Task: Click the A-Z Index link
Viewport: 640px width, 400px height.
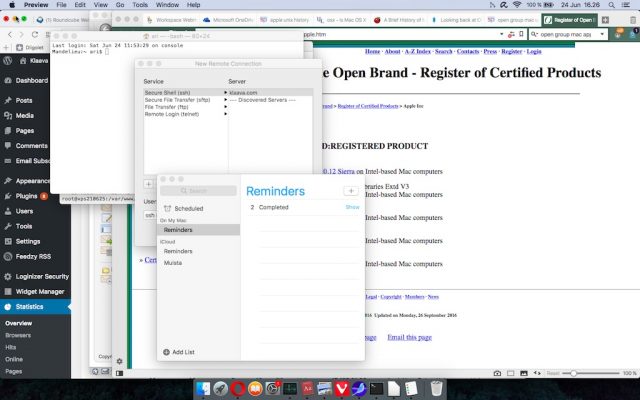Action: 418,51
